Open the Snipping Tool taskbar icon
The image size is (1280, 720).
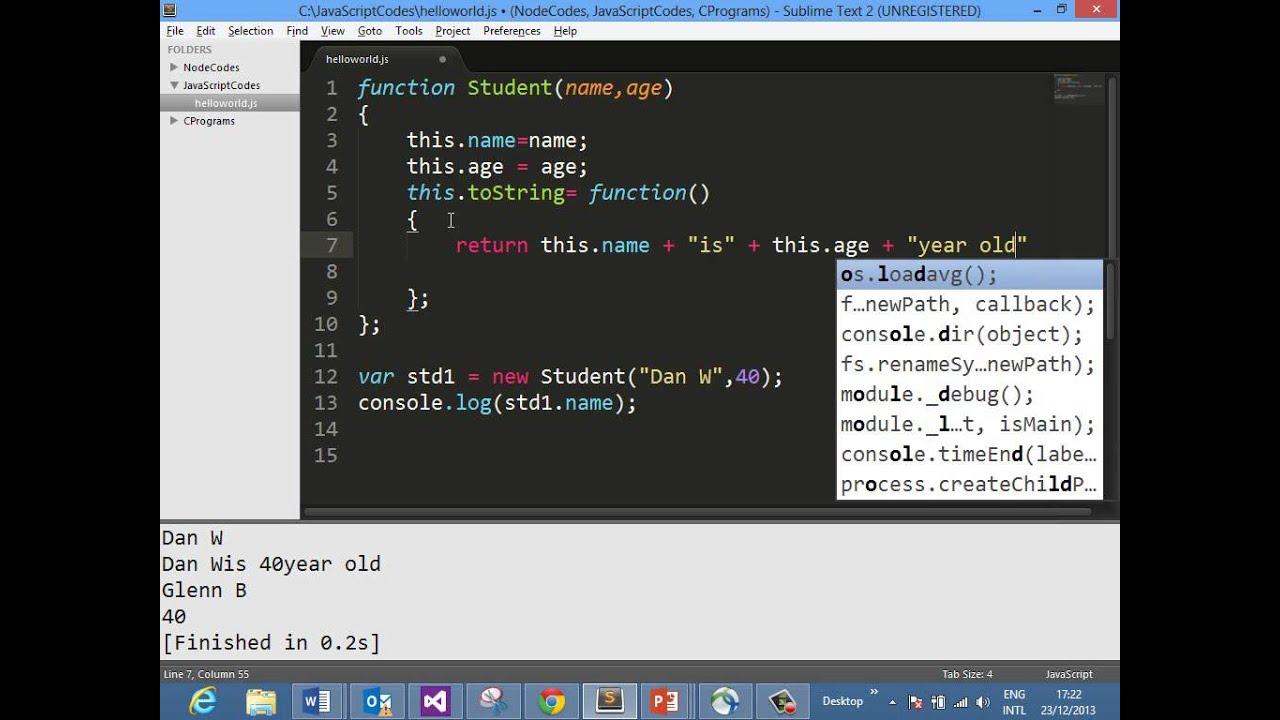493,701
